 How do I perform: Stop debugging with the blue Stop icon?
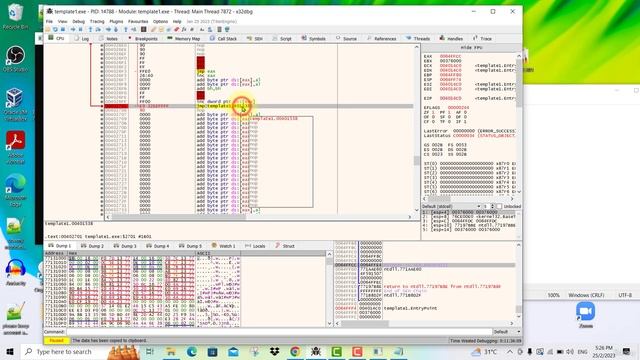[63, 29]
